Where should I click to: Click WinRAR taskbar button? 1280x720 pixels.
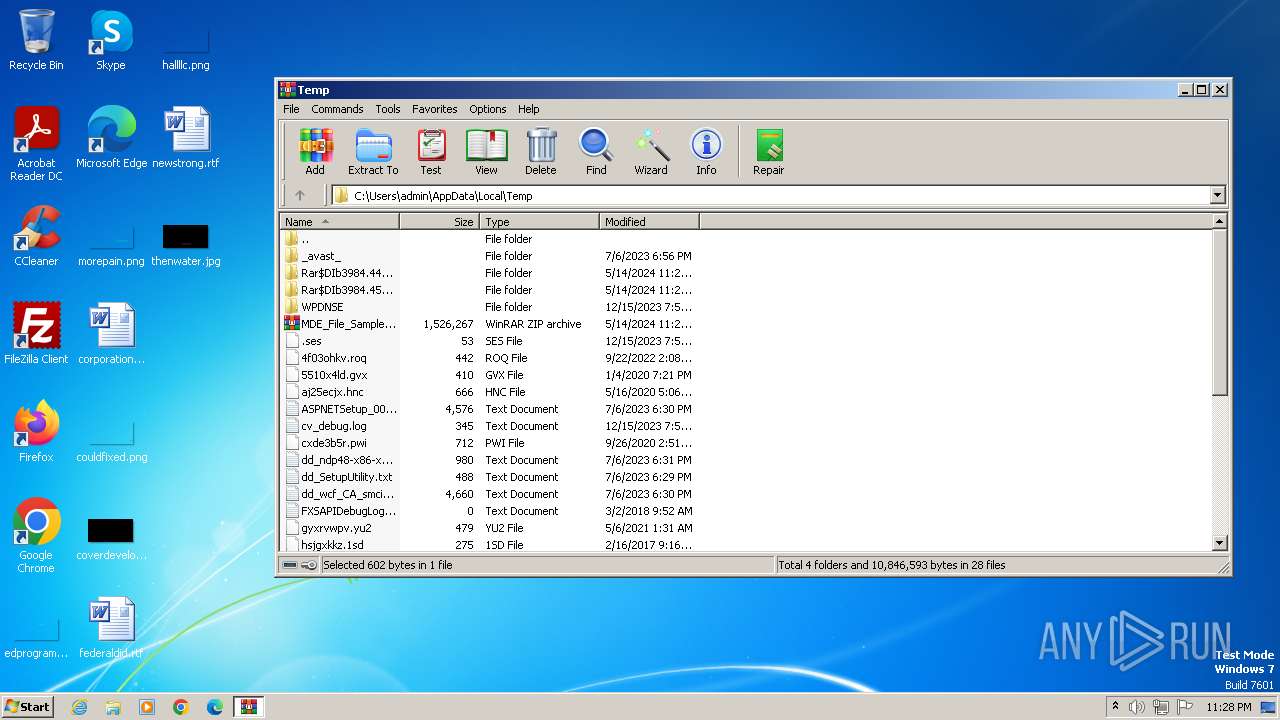(248, 707)
